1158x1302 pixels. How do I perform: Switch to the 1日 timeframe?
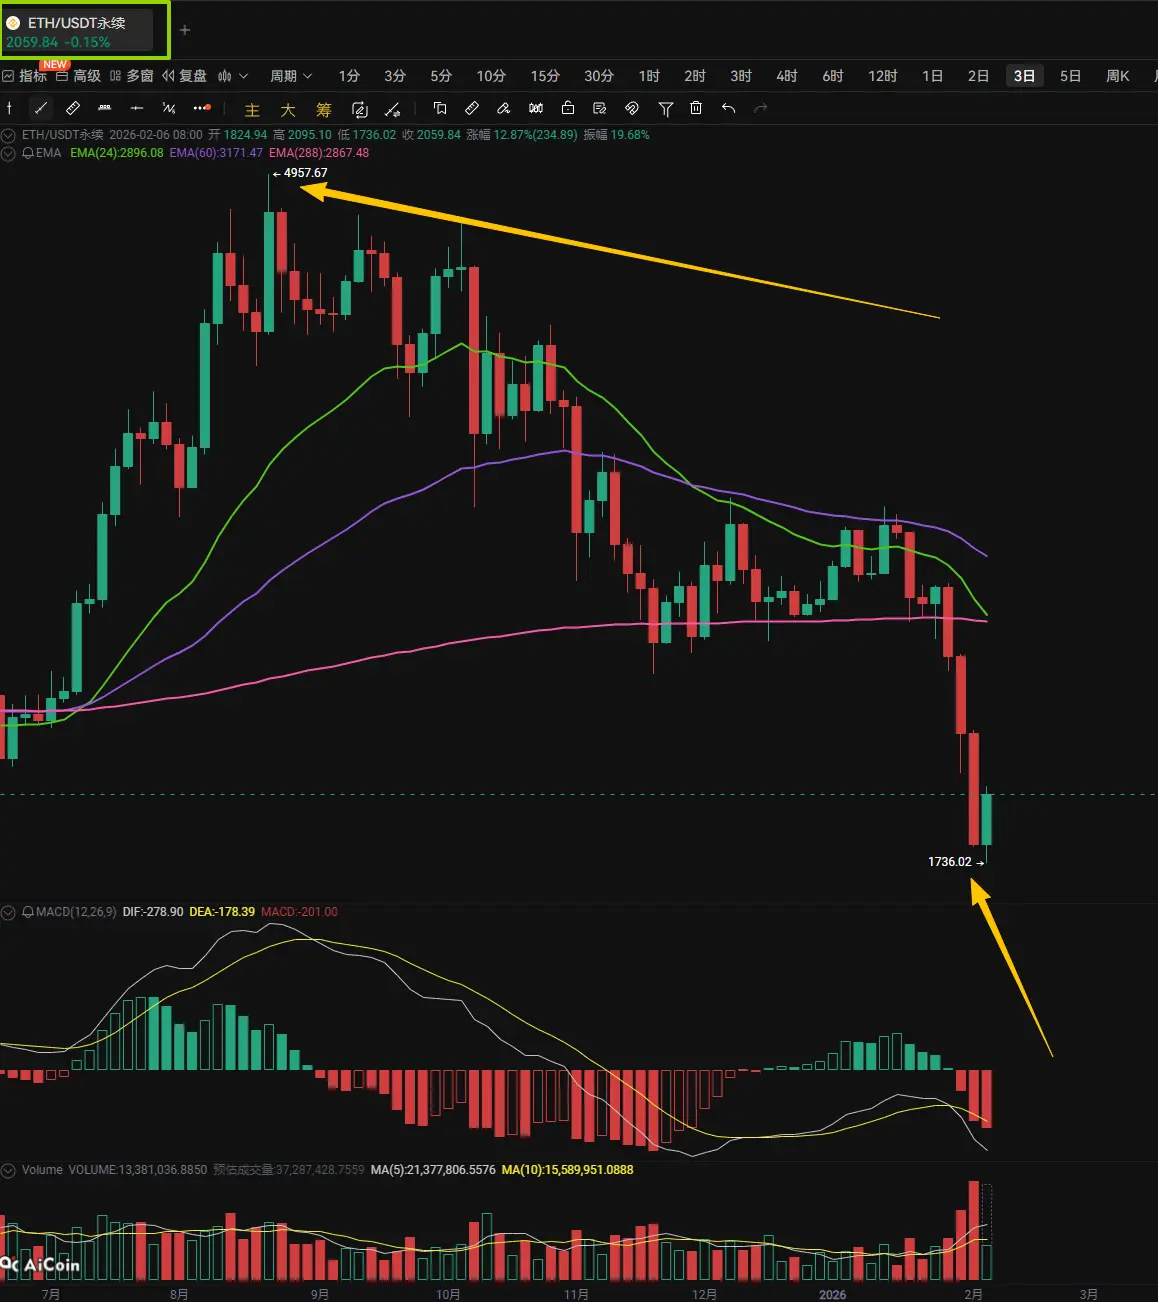pyautogui.click(x=933, y=76)
